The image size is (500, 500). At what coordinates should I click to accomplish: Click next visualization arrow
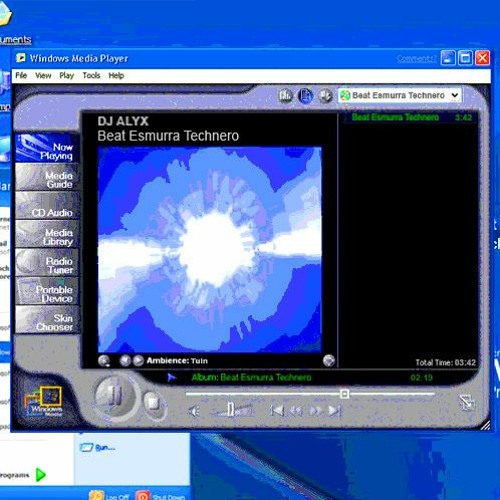coord(138,360)
